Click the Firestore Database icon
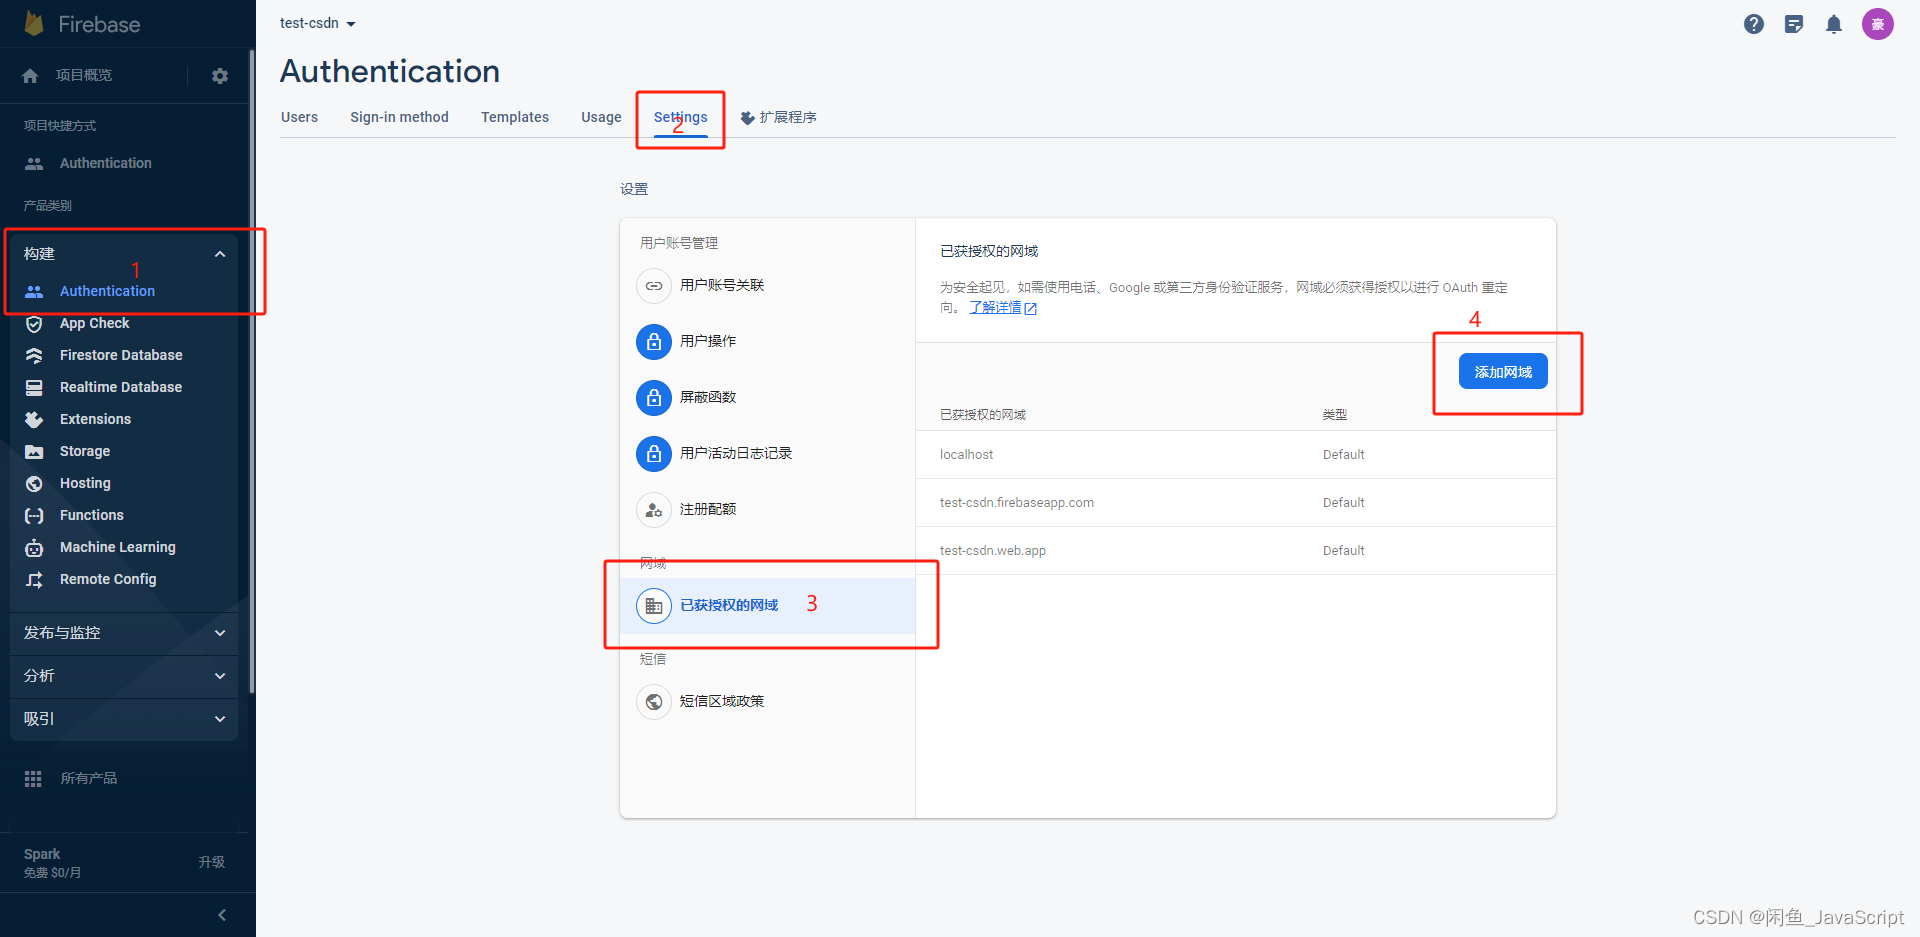Screen dimensions: 1920x937 34,356
